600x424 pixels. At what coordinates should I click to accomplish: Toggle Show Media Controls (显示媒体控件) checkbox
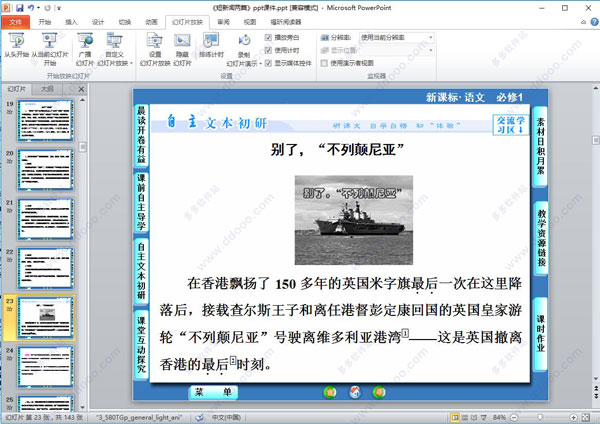point(268,63)
